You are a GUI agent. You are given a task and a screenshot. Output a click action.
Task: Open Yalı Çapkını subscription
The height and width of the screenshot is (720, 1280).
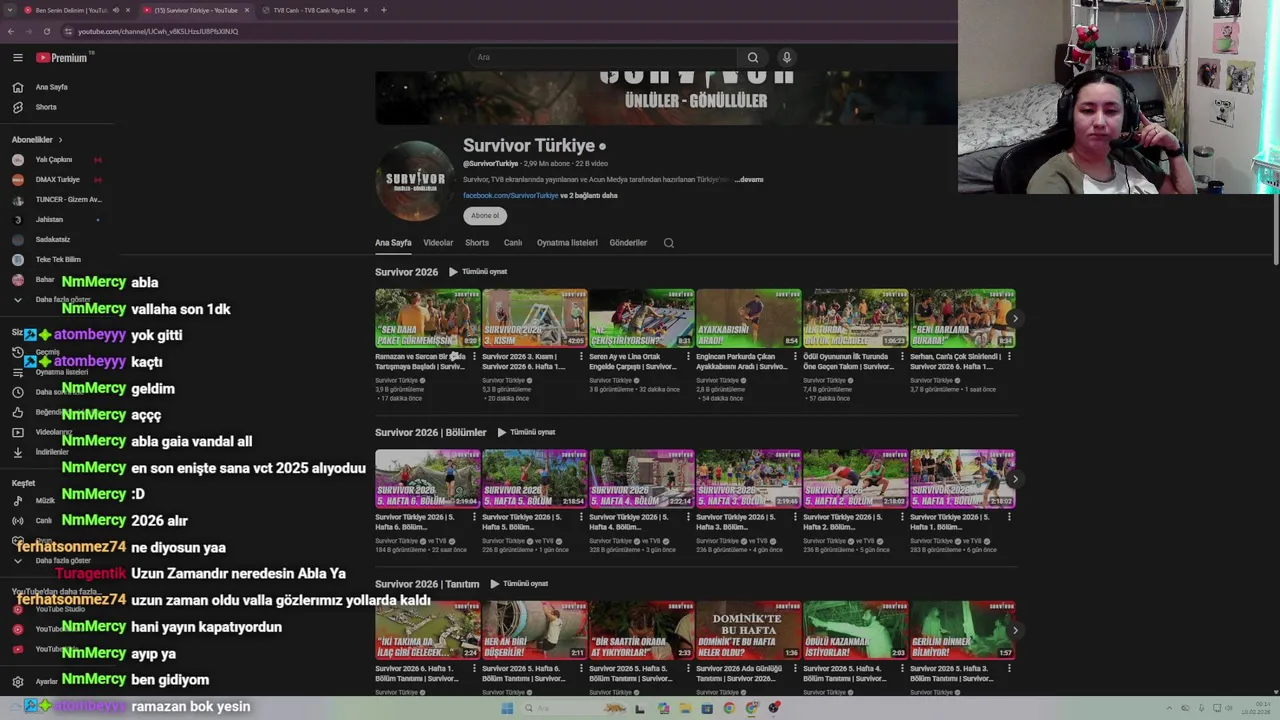pos(54,160)
